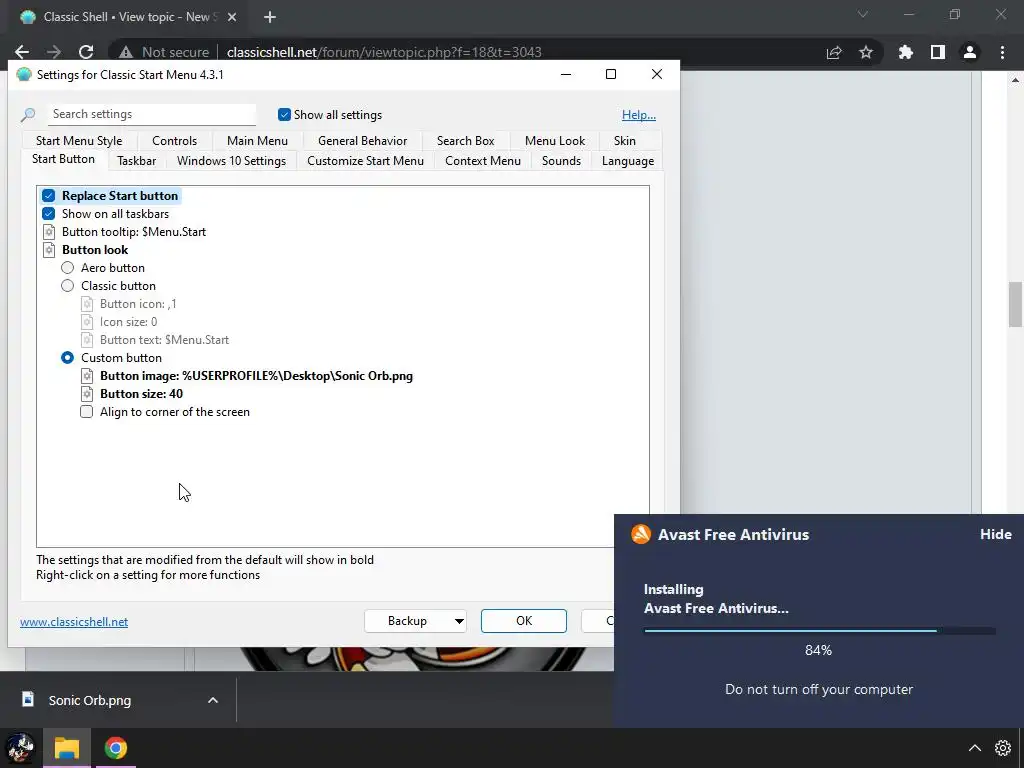Open Chrome tab search chevron
This screenshot has width=1024, height=768.
[x=863, y=14]
